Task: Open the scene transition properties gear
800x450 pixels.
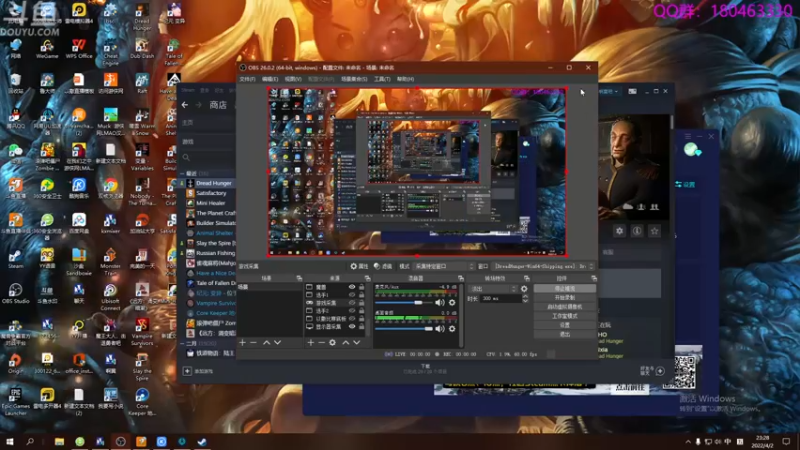Action: 524,289
